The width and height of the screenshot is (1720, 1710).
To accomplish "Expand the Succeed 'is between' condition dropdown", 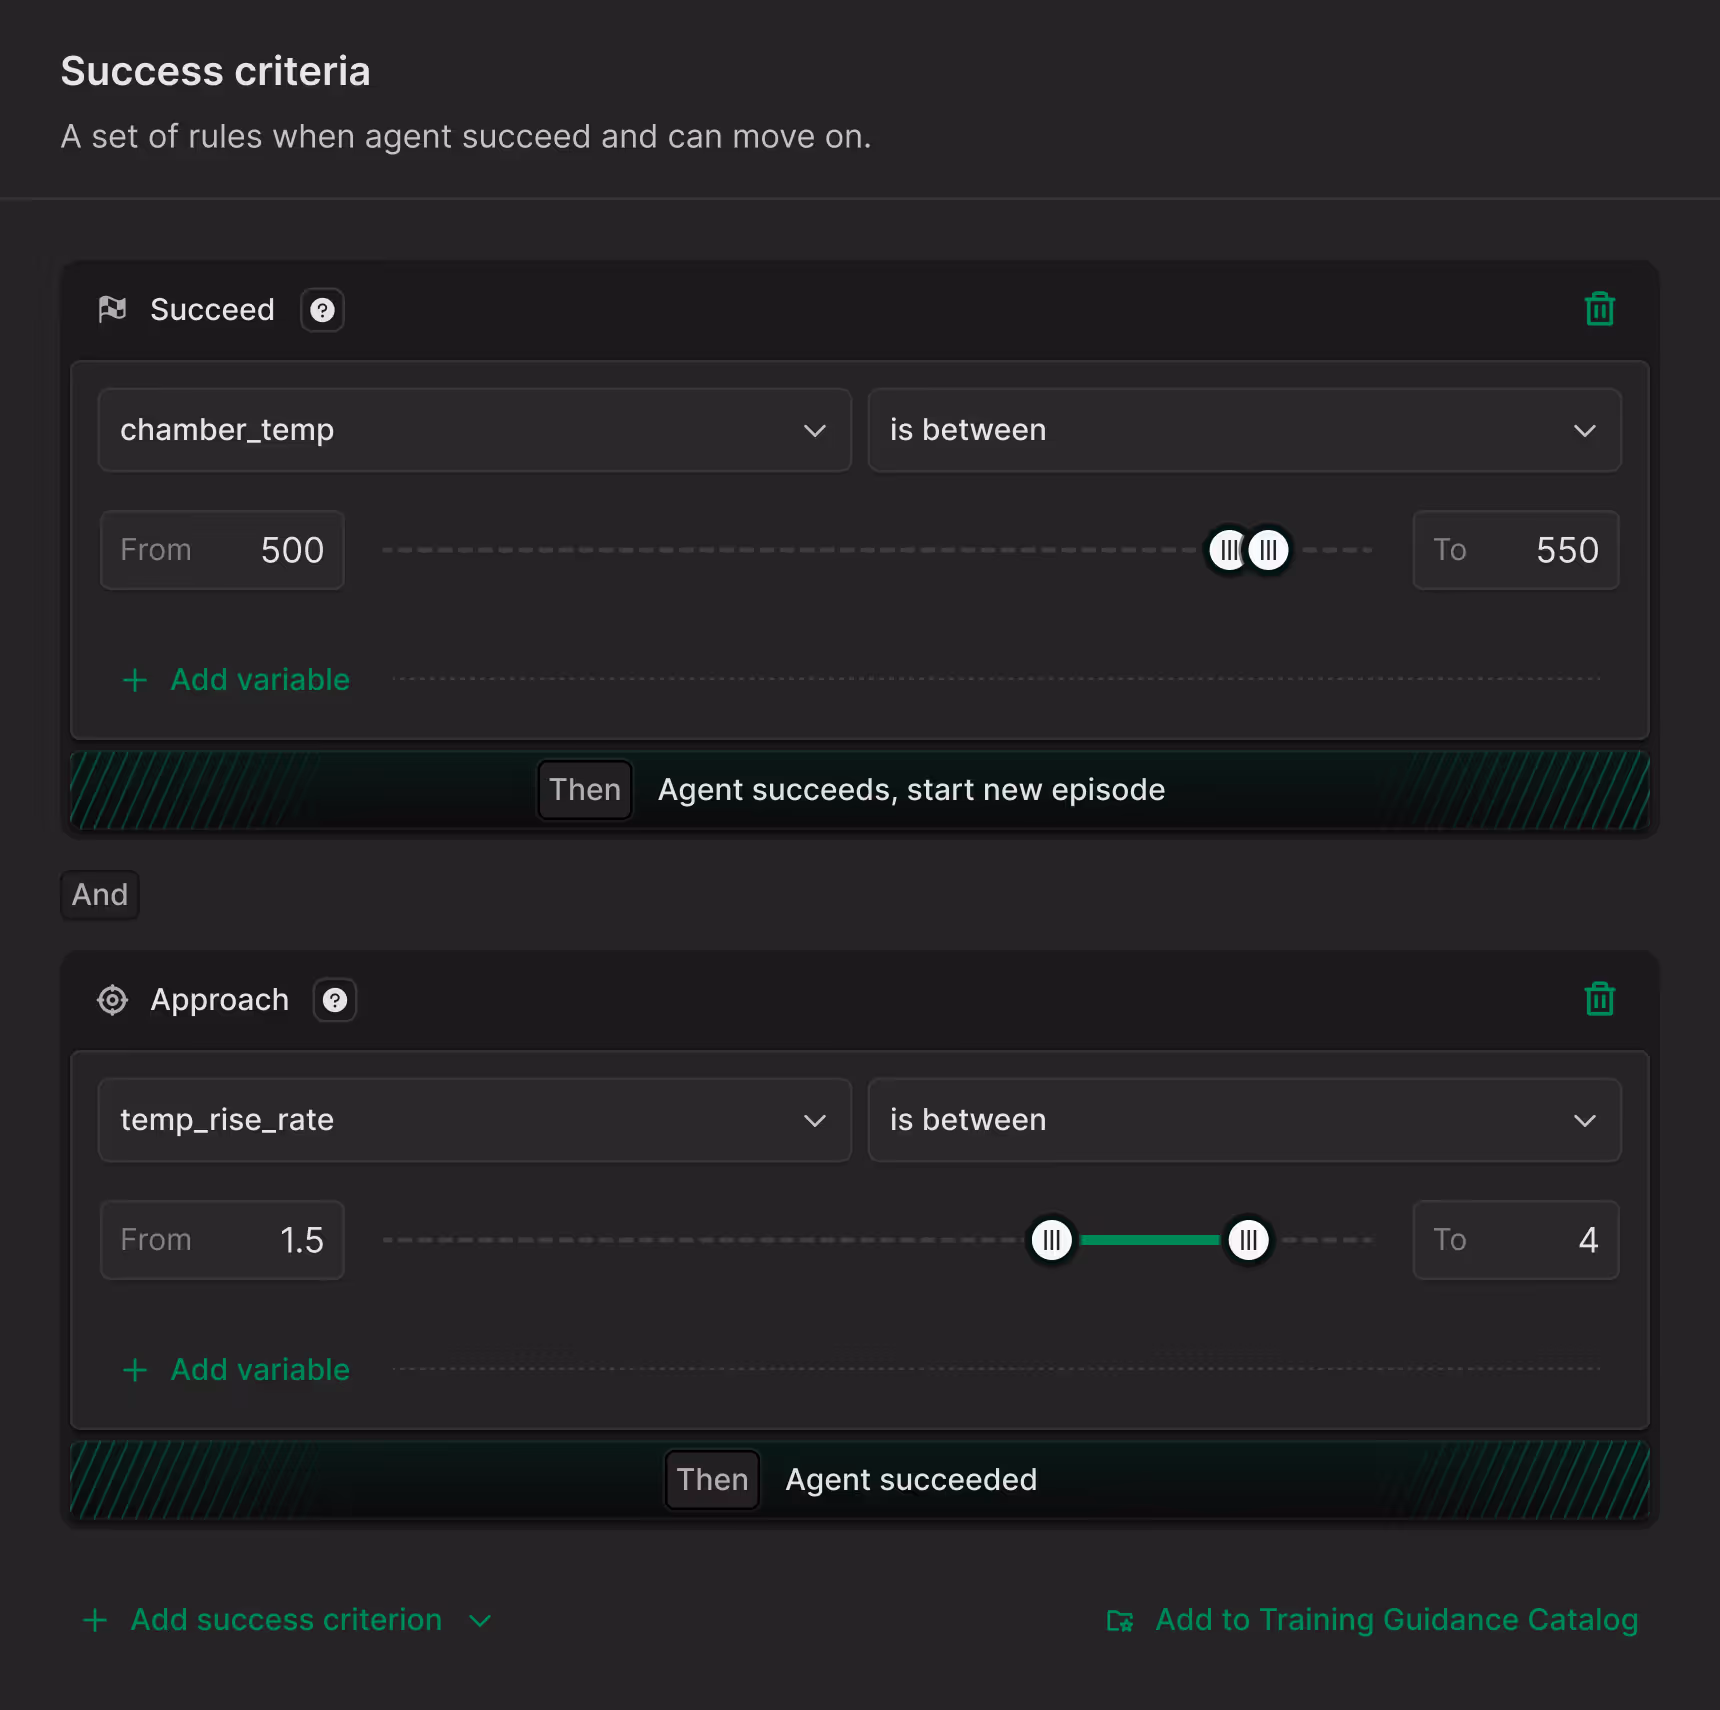I will click(1244, 430).
